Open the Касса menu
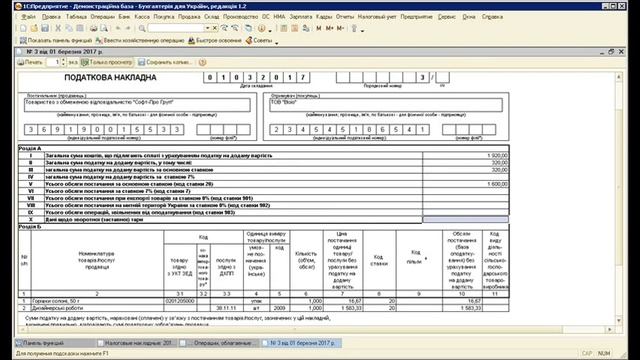Image resolution: width=640 pixels, height=360 pixels. (142, 17)
